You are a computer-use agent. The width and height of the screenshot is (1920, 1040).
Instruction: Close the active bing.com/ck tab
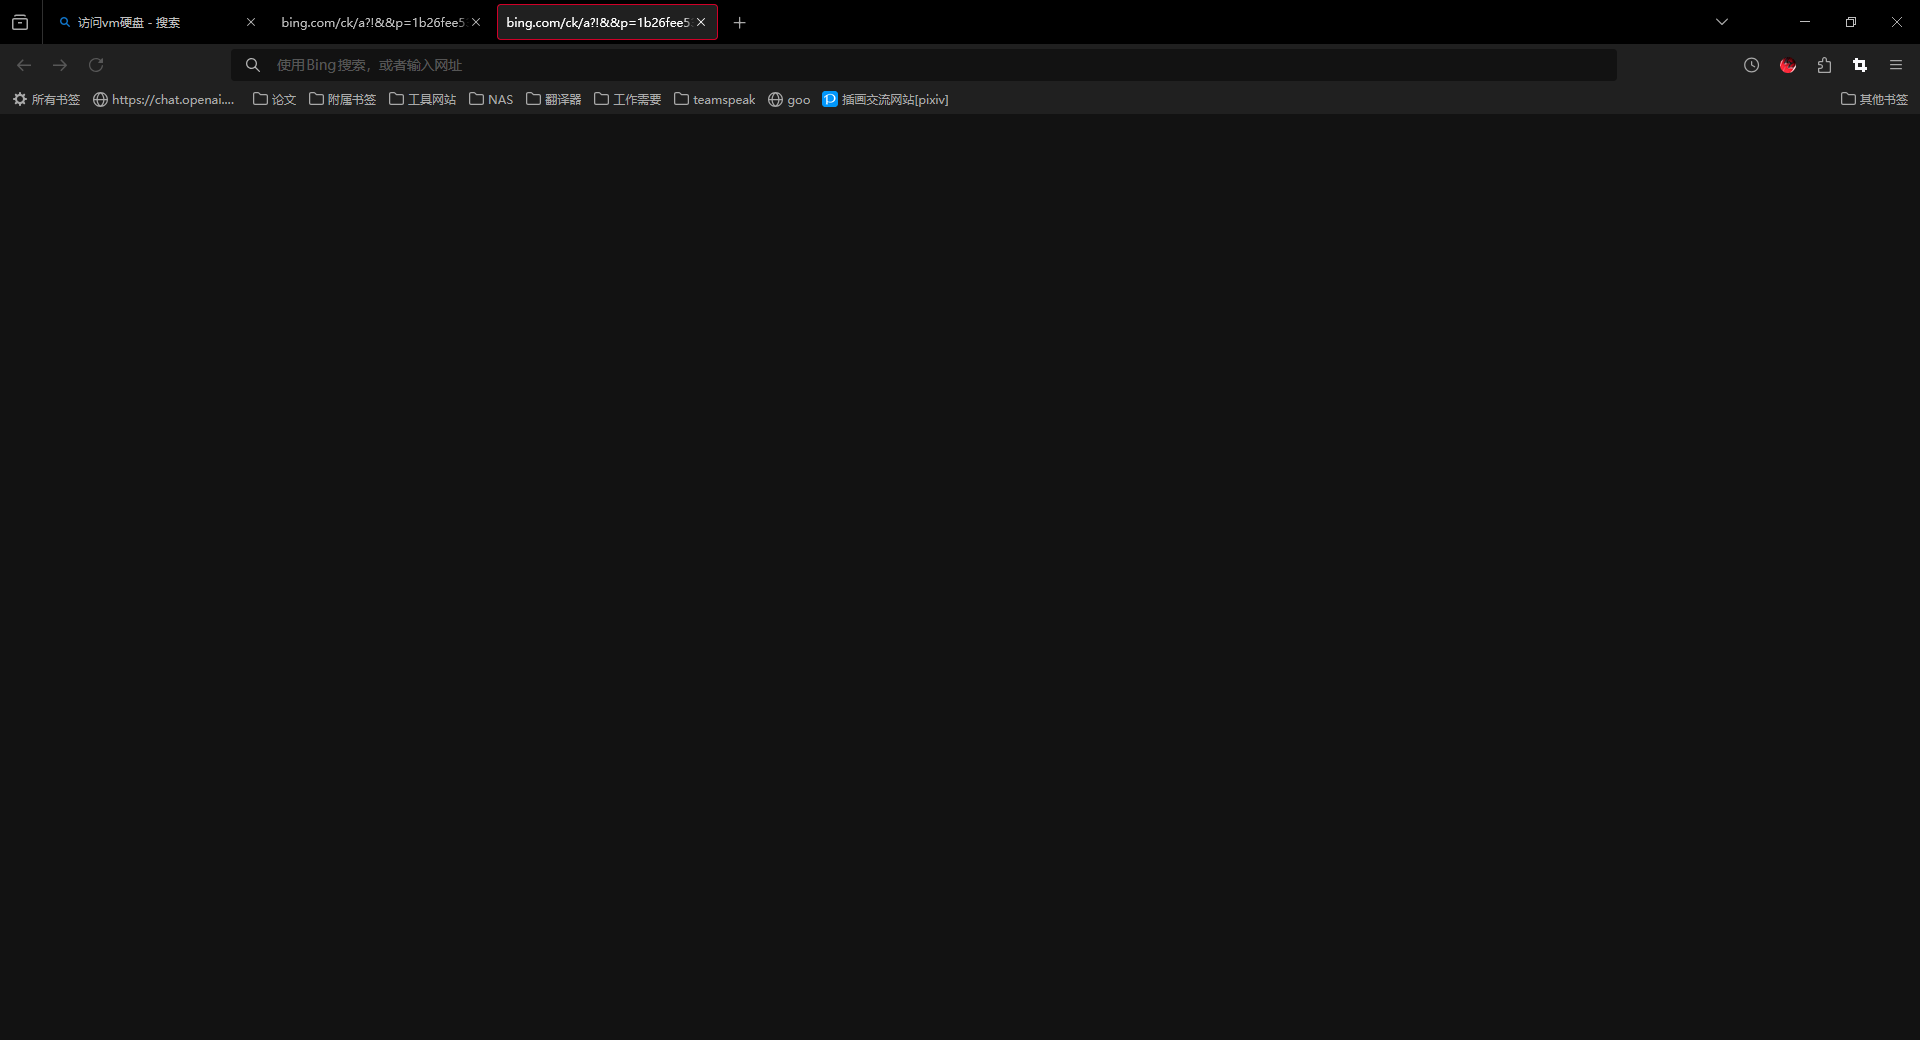click(701, 22)
